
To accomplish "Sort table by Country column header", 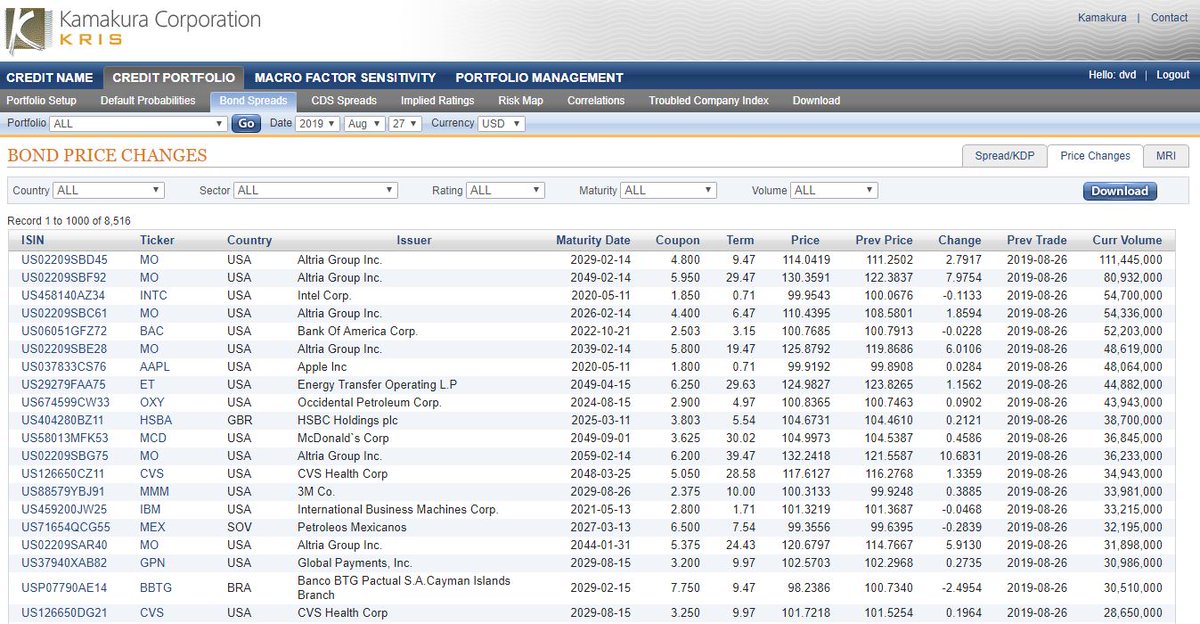I will [249, 240].
